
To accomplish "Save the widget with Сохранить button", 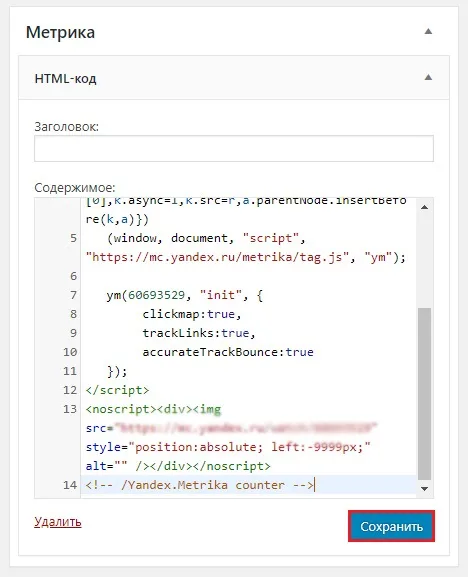I will [391, 526].
